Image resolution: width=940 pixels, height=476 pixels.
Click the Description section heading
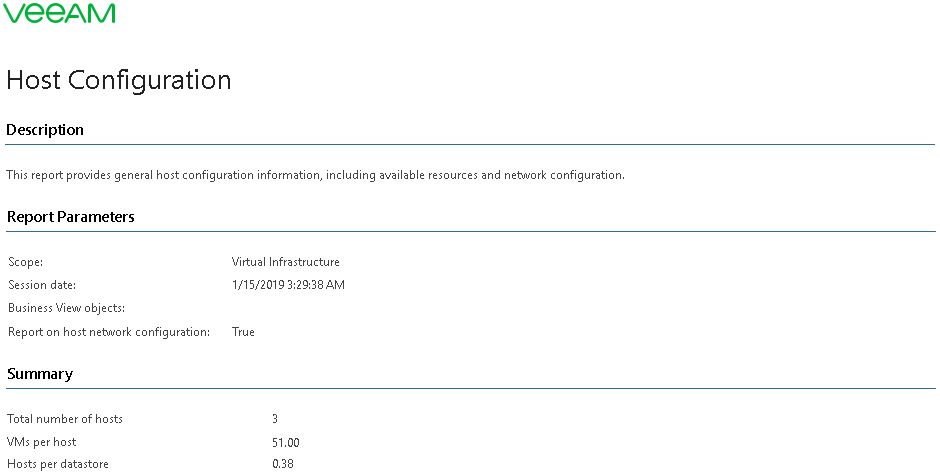point(45,130)
